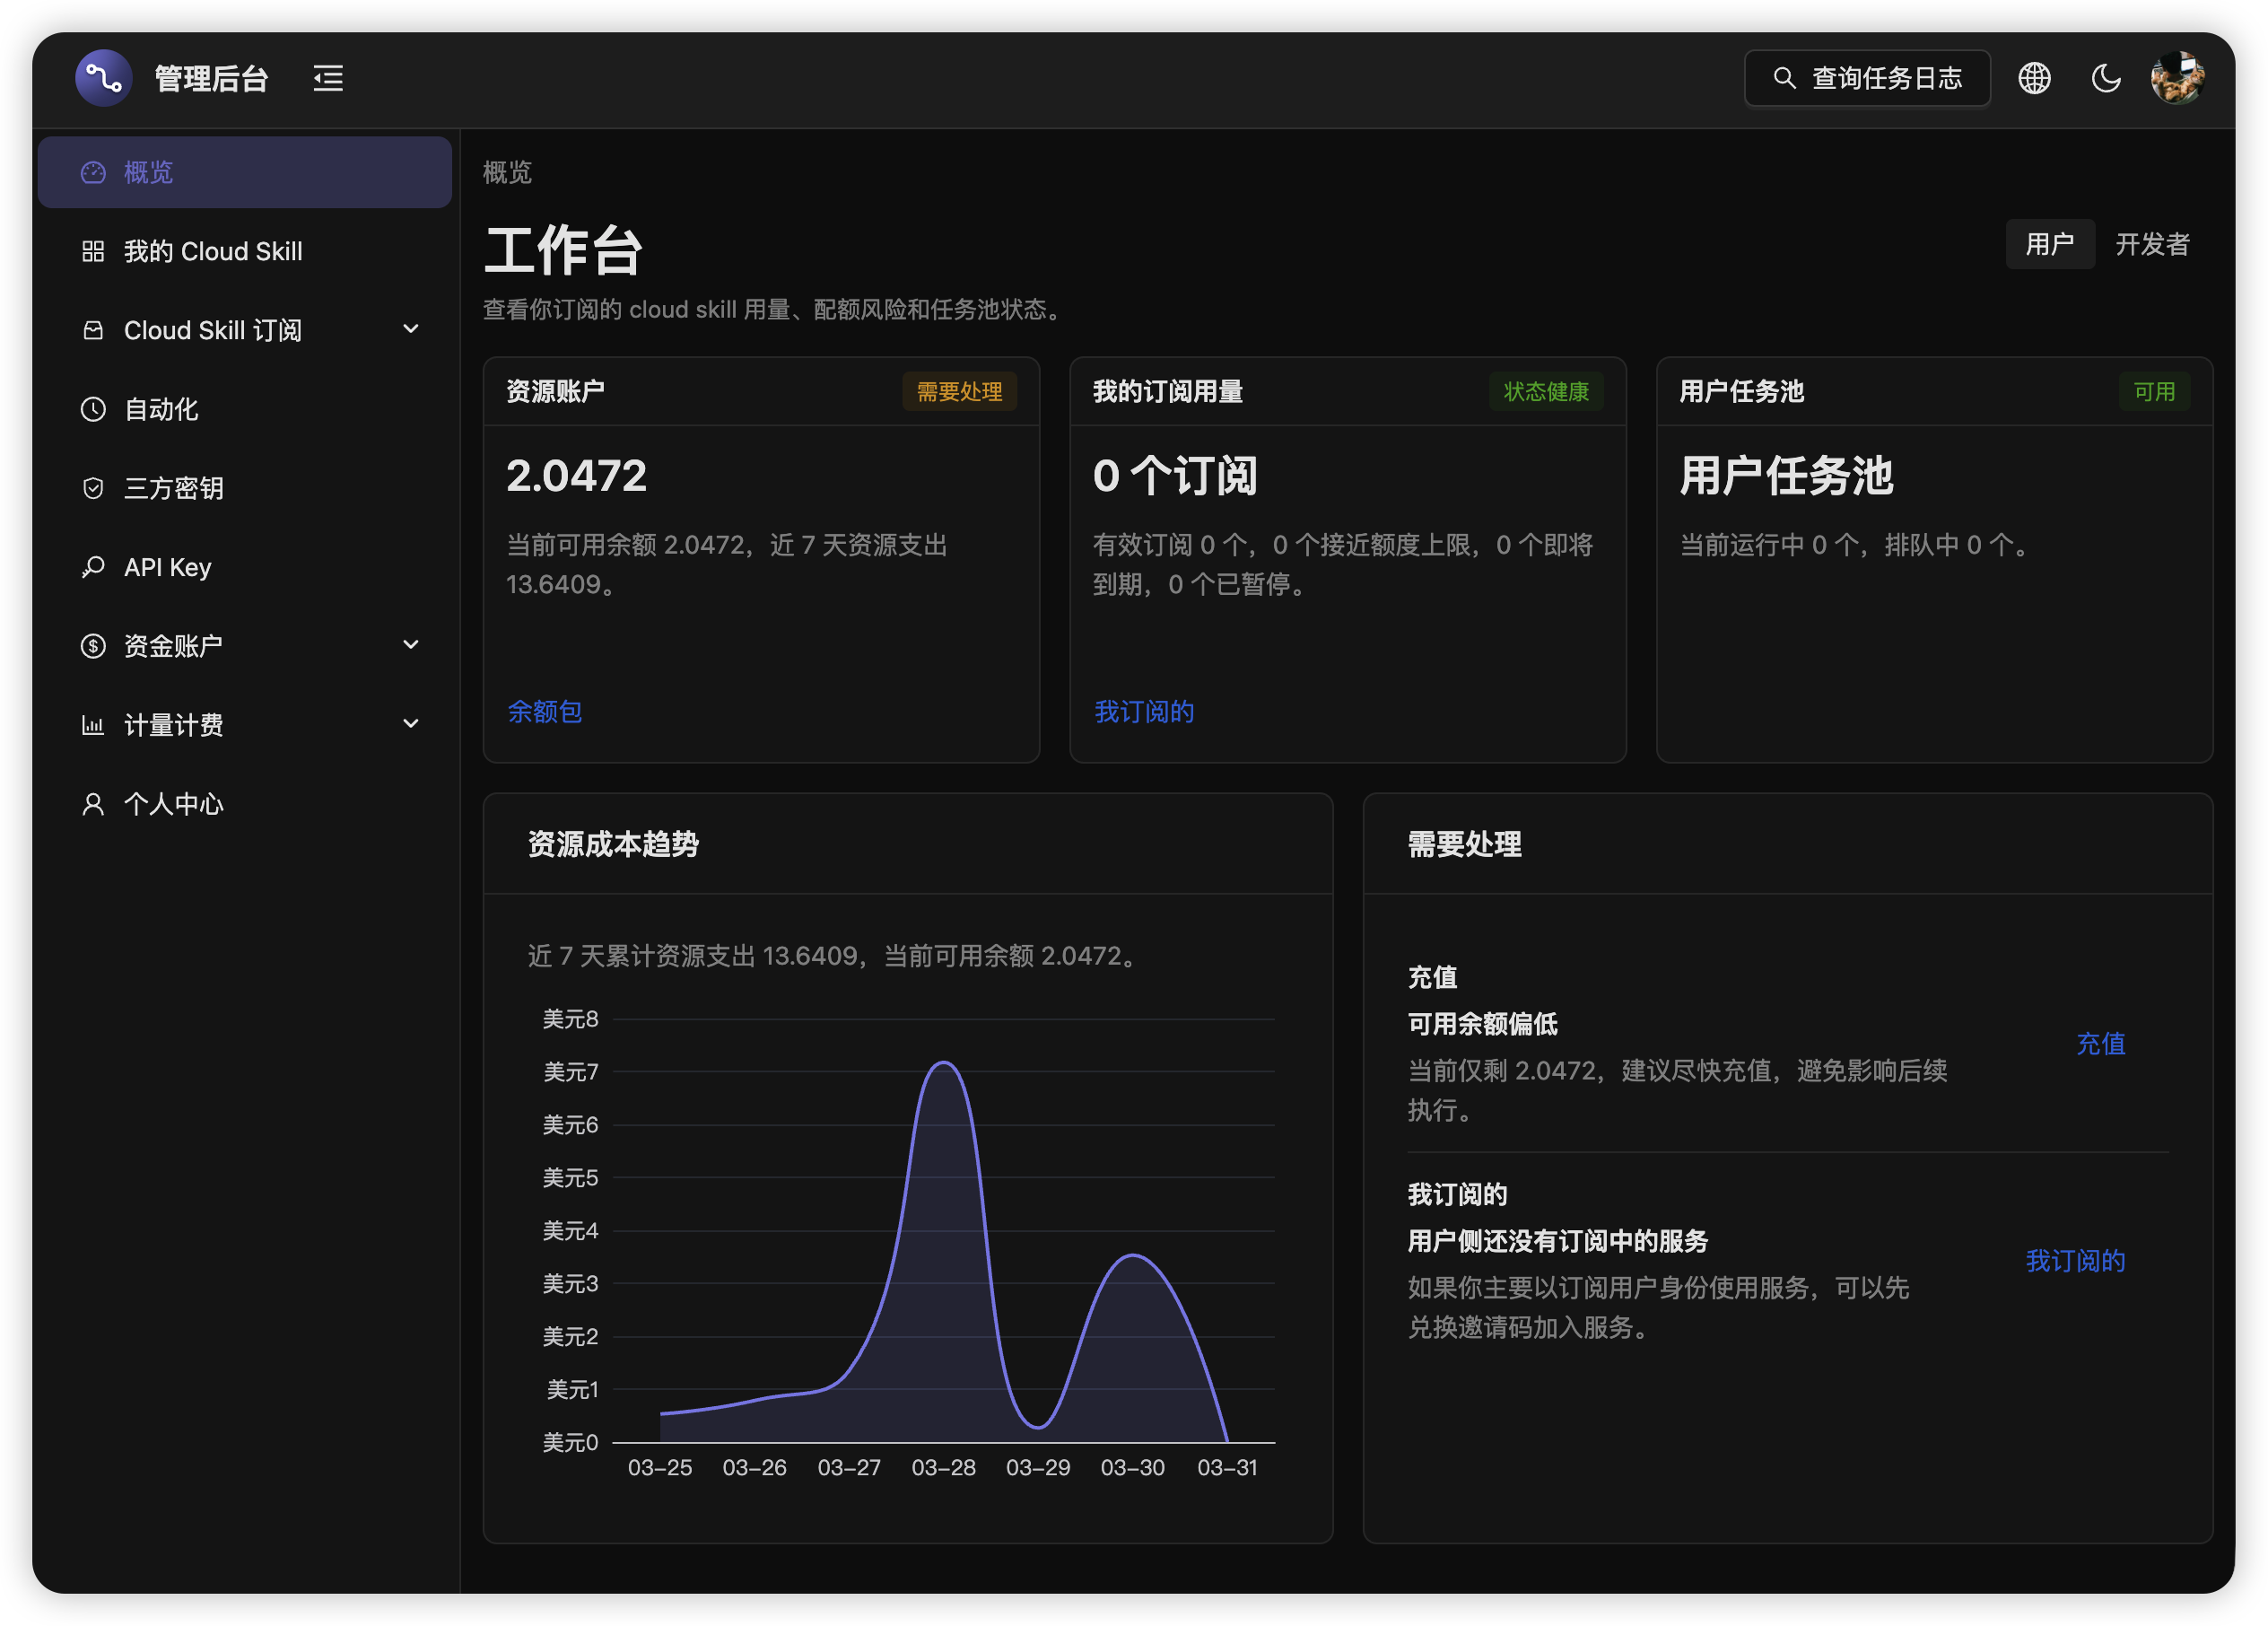Open the 查询任务日志 search
The width and height of the screenshot is (2268, 1626).
1866,77
